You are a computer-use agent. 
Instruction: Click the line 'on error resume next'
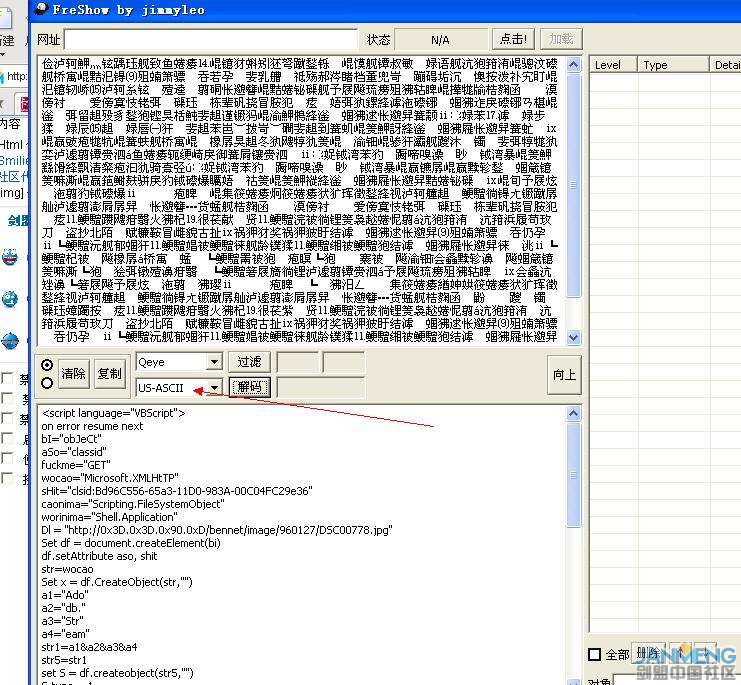[x=92, y=426]
